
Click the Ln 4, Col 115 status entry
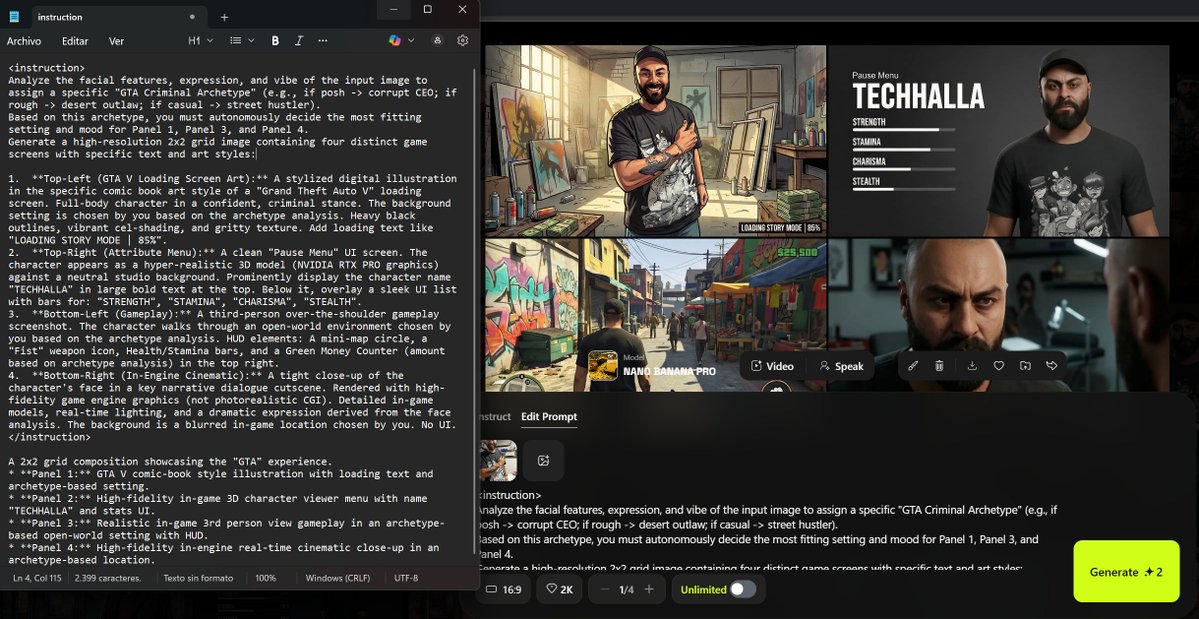point(37,578)
